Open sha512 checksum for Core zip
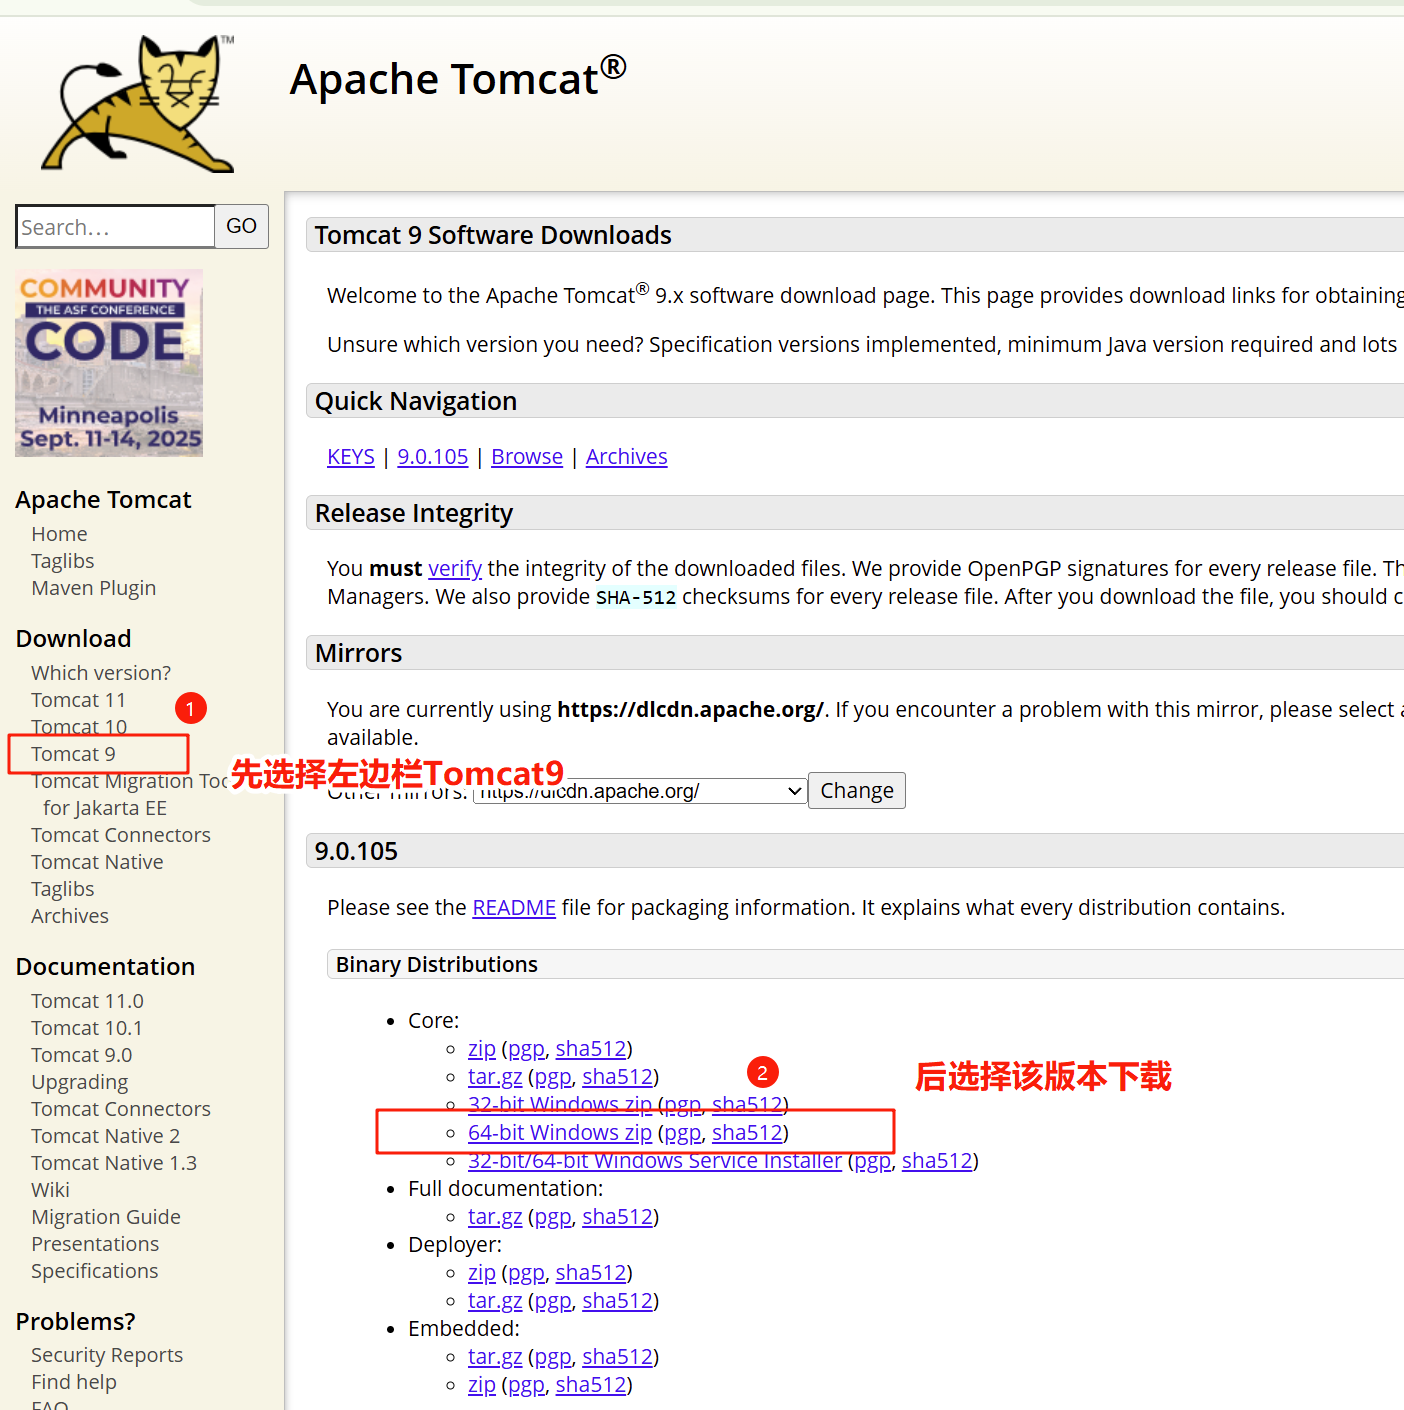The width and height of the screenshot is (1404, 1410). 591,1049
